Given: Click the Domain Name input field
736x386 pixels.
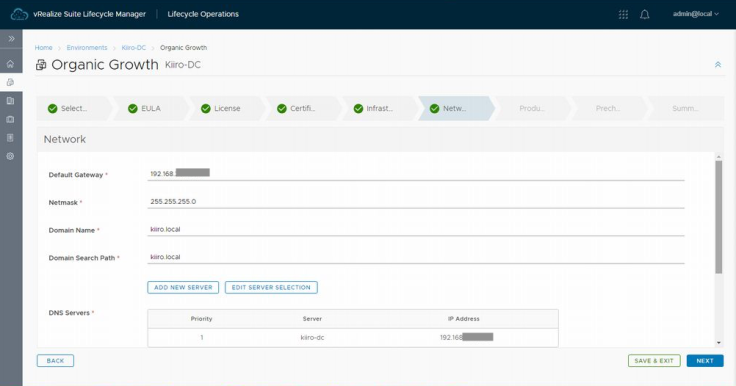Looking at the screenshot, I should tap(415, 229).
